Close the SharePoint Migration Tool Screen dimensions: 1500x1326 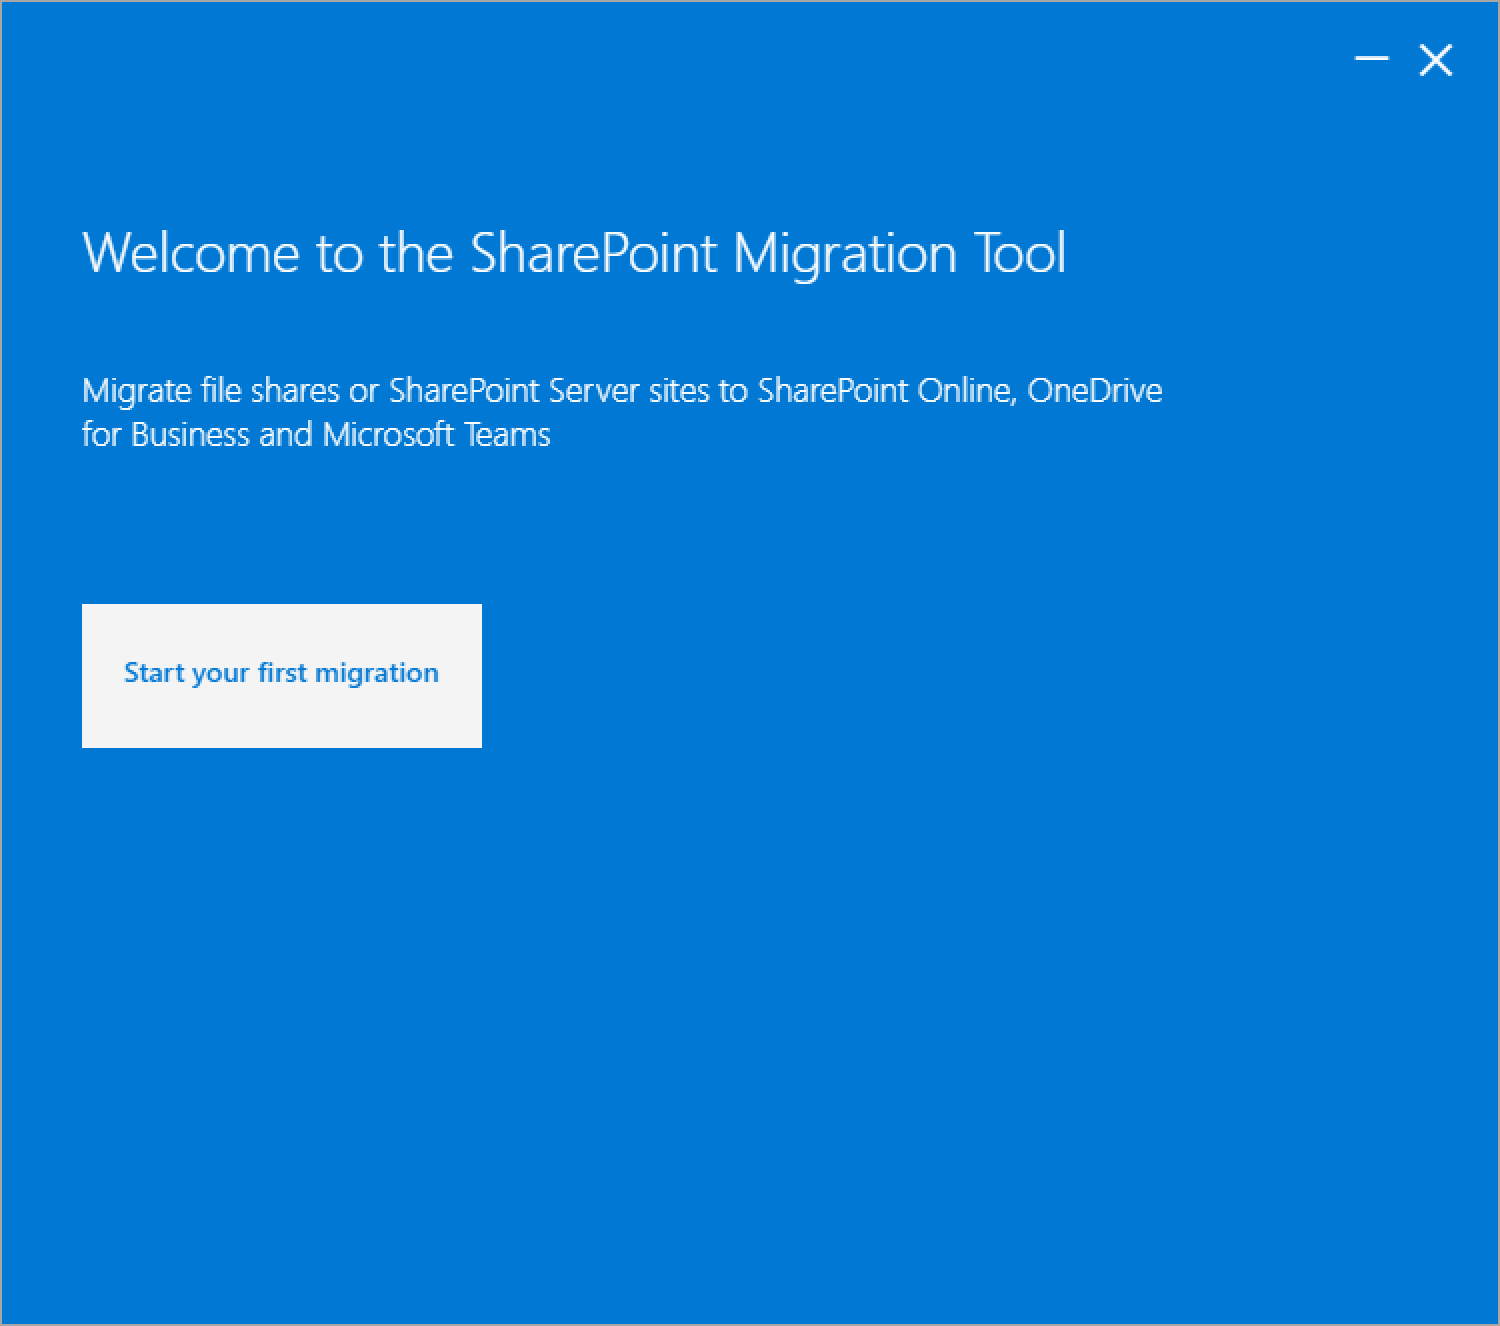[1436, 60]
